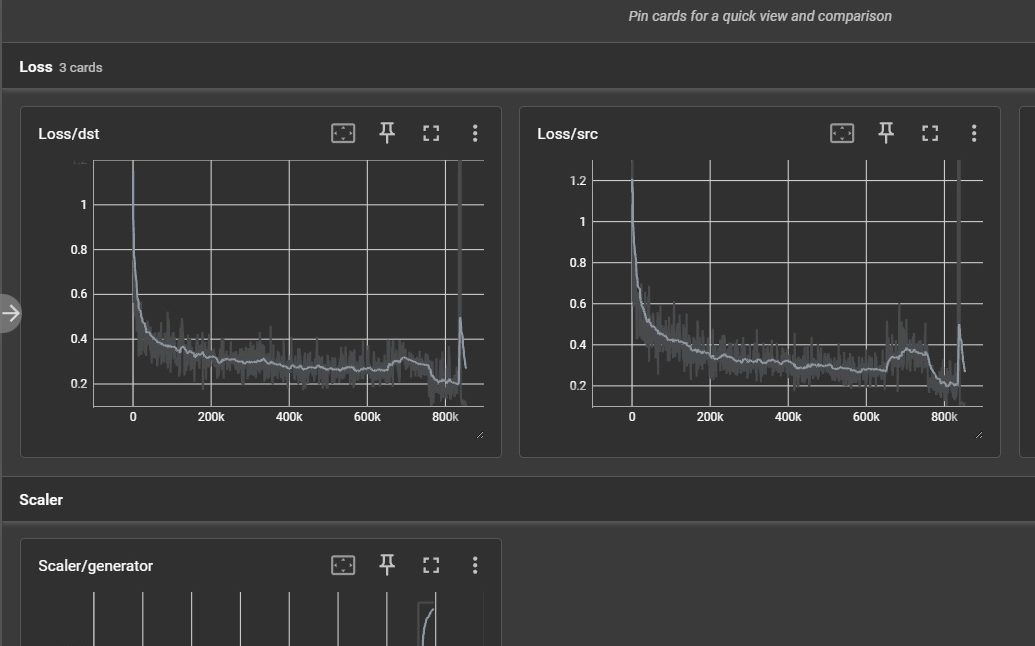Open more options menu for Loss/src card
Screen dimensions: 1035x646
974,133
